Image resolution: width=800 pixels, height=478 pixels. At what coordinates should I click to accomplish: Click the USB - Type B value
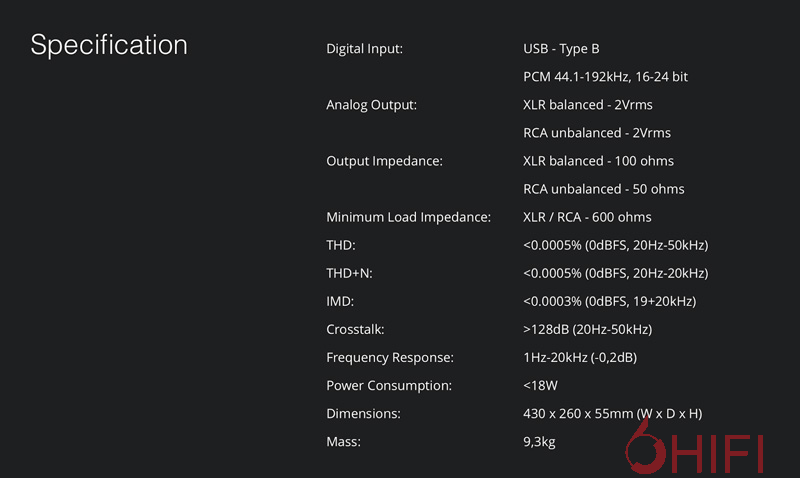tap(561, 49)
